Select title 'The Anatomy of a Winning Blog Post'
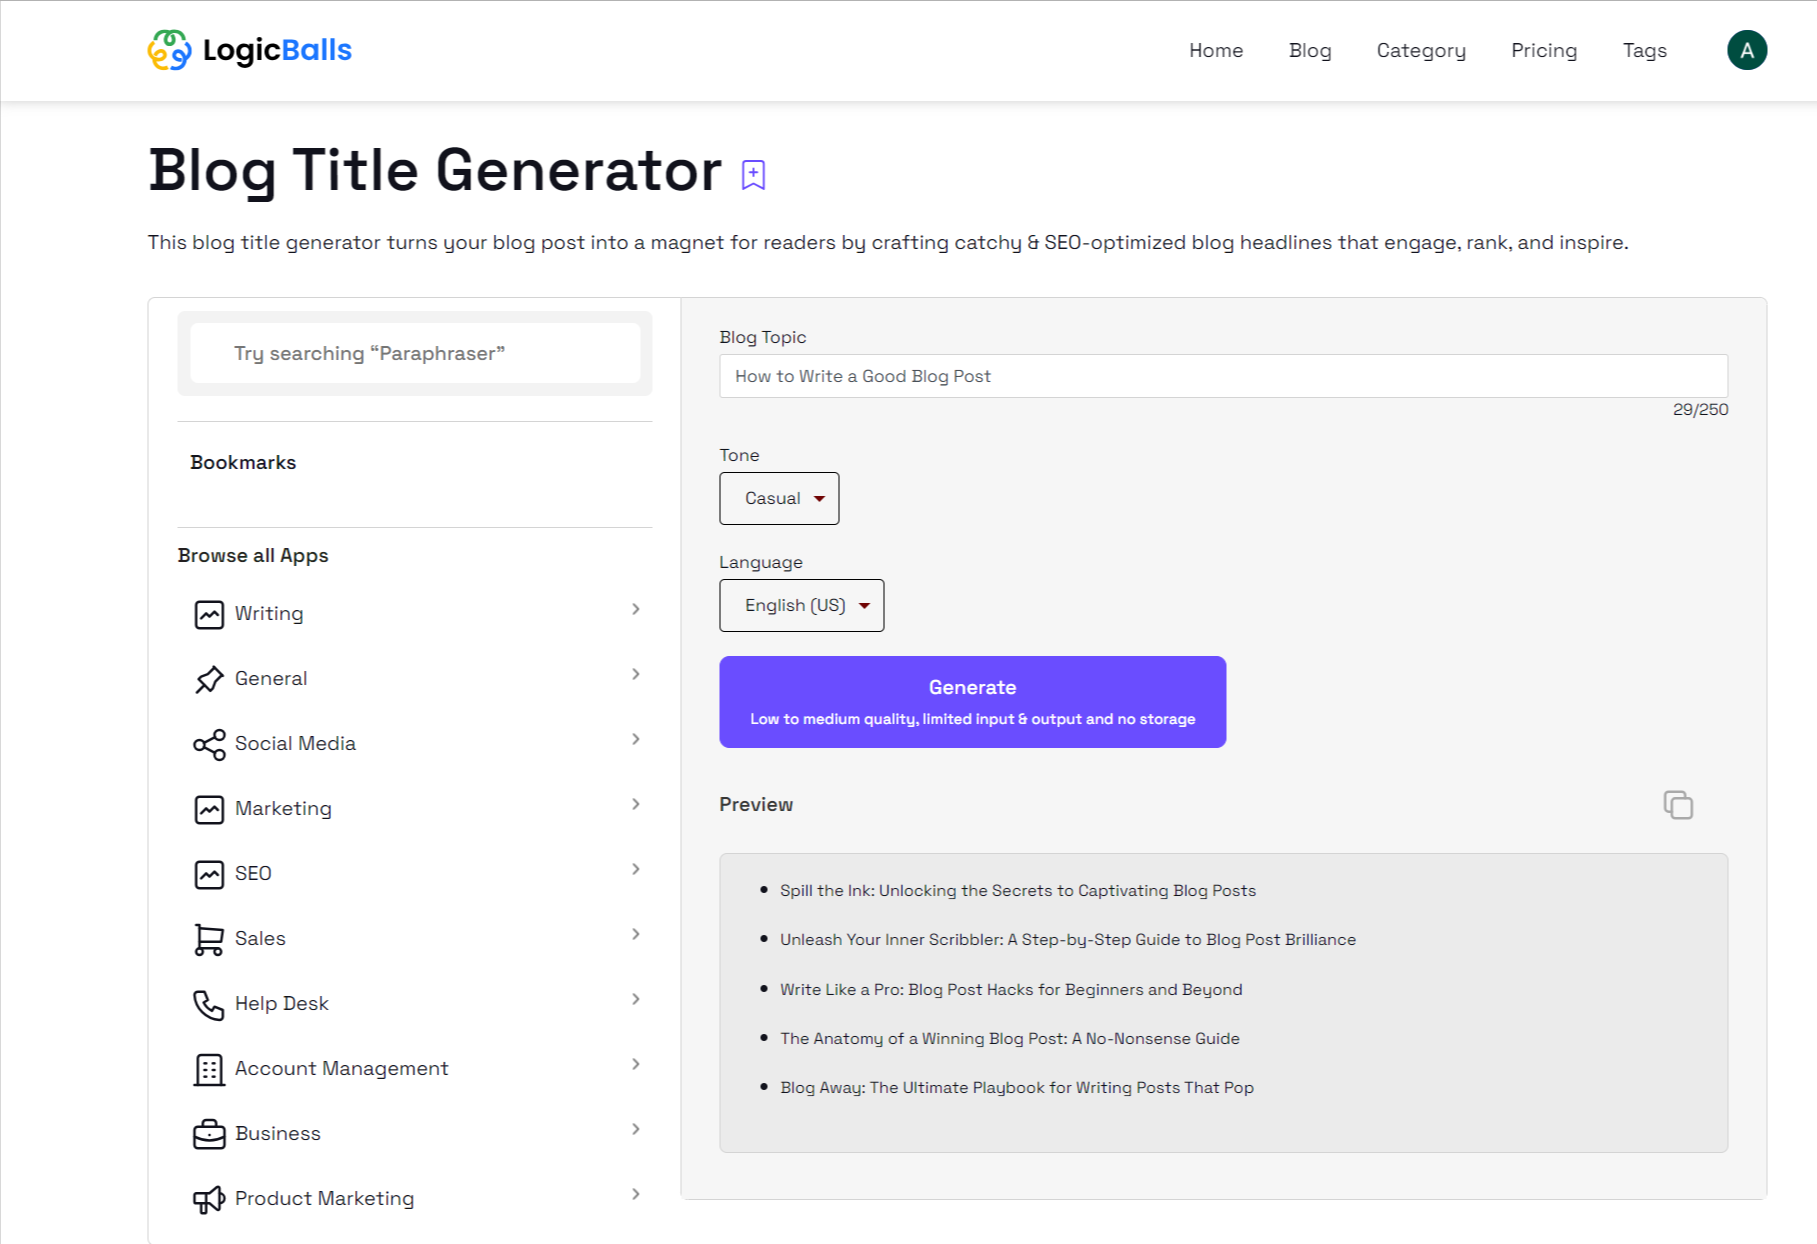The height and width of the screenshot is (1244, 1817). pyautogui.click(x=1010, y=1038)
